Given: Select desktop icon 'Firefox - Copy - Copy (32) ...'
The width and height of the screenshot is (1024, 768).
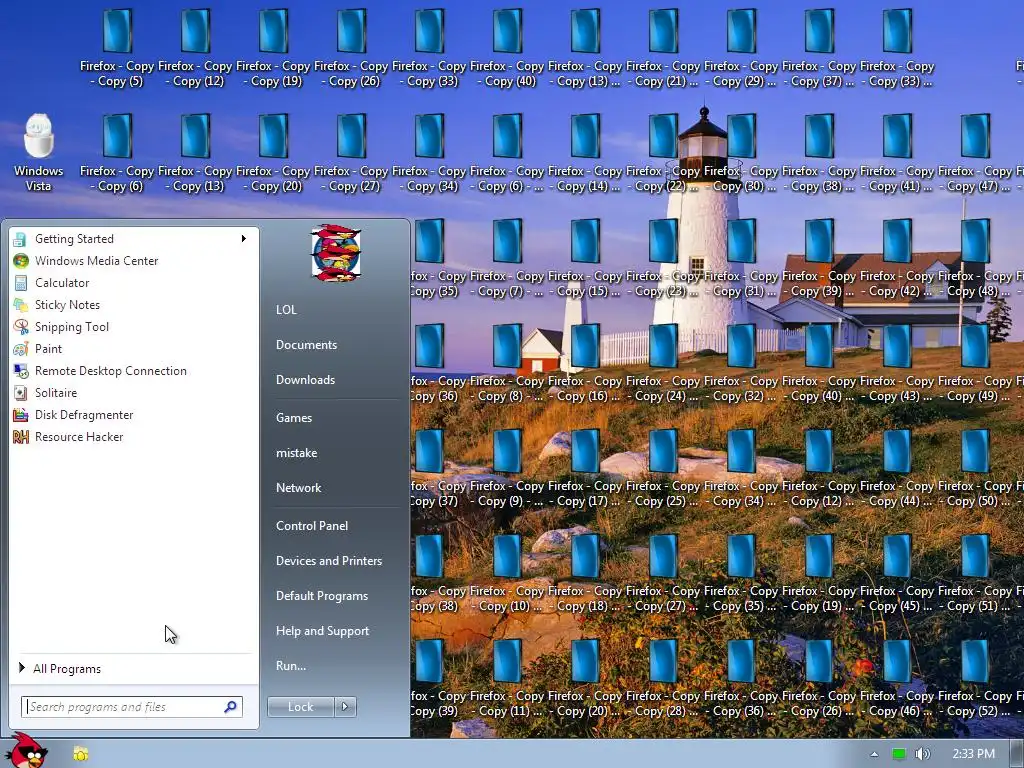Looking at the screenshot, I should tap(741, 364).
